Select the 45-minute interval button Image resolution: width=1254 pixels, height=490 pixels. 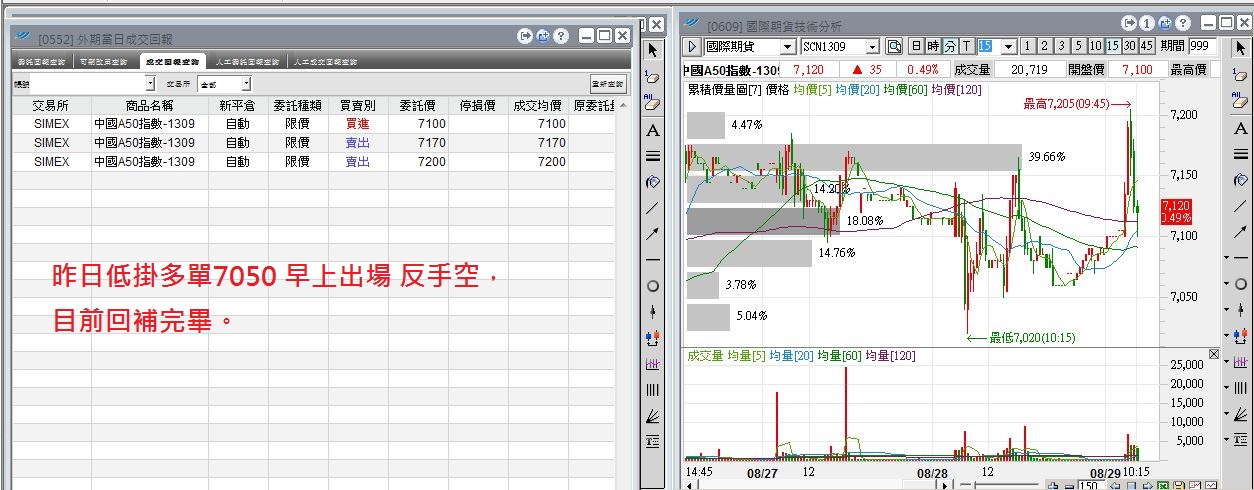click(1146, 46)
